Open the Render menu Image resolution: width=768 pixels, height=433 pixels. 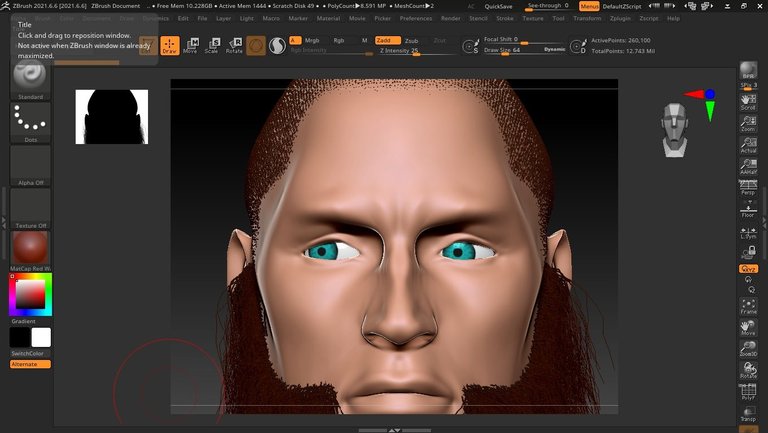pos(451,18)
